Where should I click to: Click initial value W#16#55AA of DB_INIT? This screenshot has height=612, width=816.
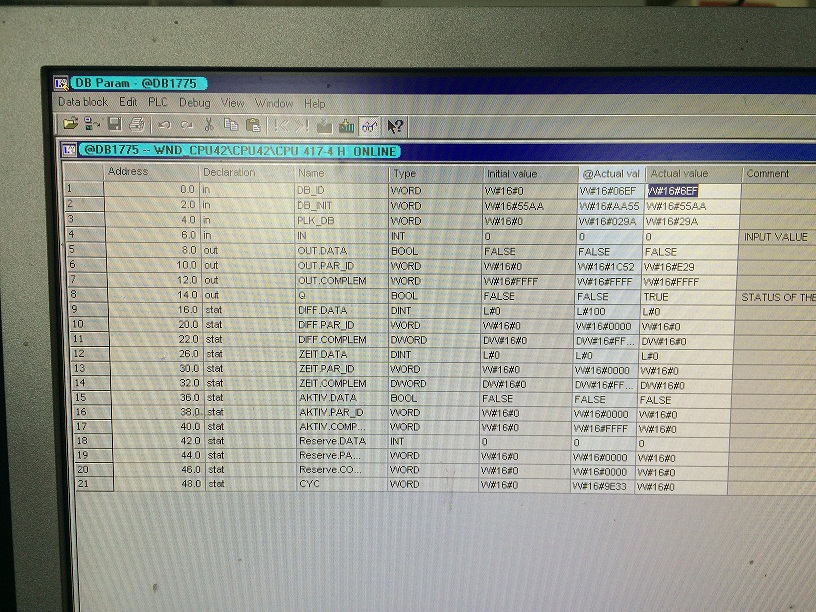click(530, 206)
